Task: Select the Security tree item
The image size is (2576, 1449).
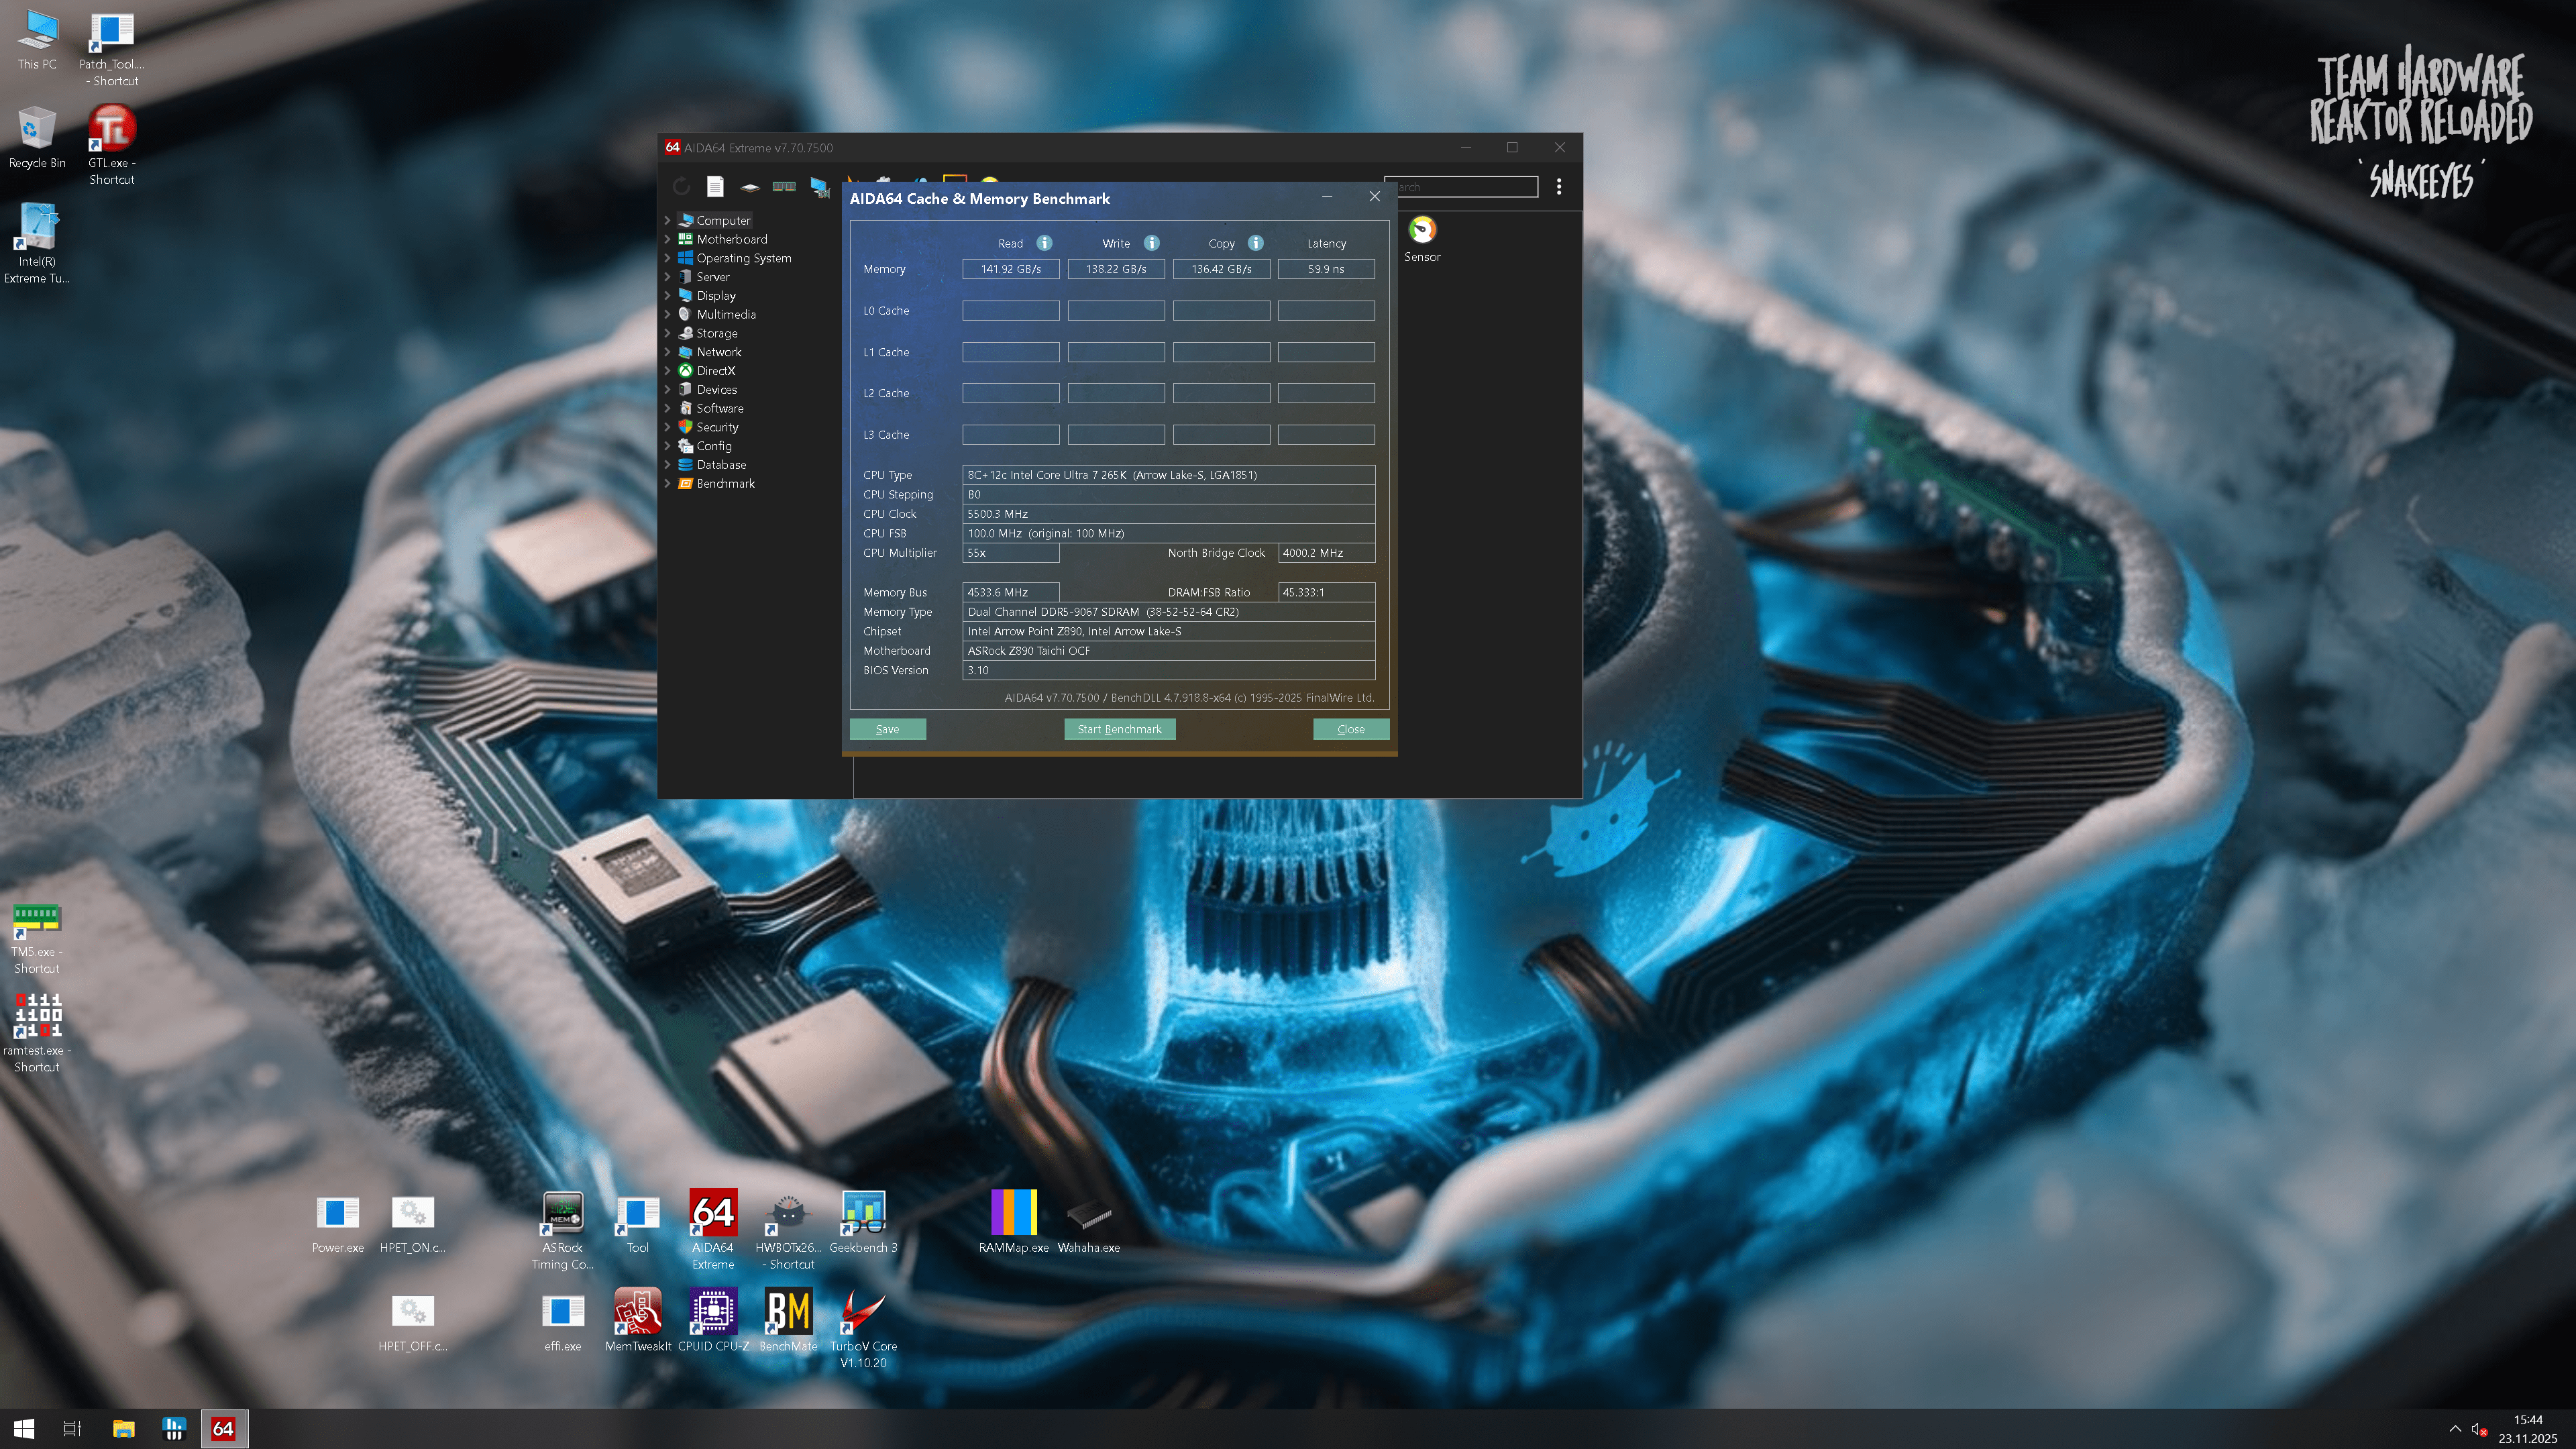Action: point(717,427)
